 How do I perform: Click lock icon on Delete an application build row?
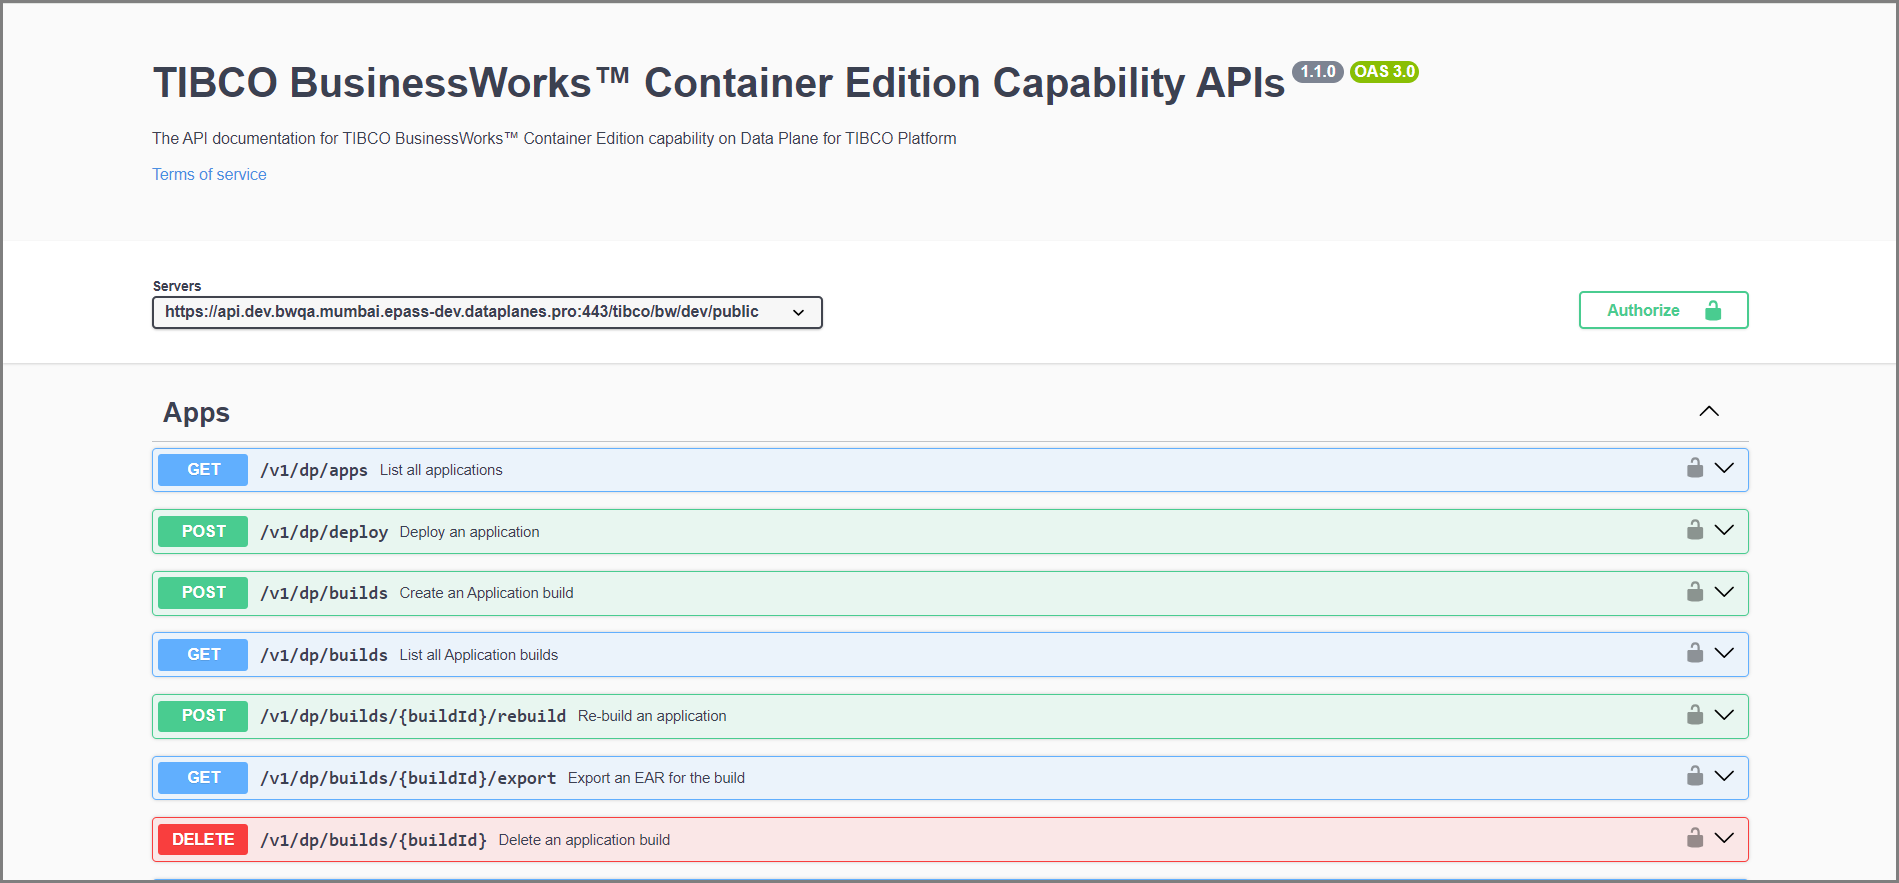[1695, 838]
